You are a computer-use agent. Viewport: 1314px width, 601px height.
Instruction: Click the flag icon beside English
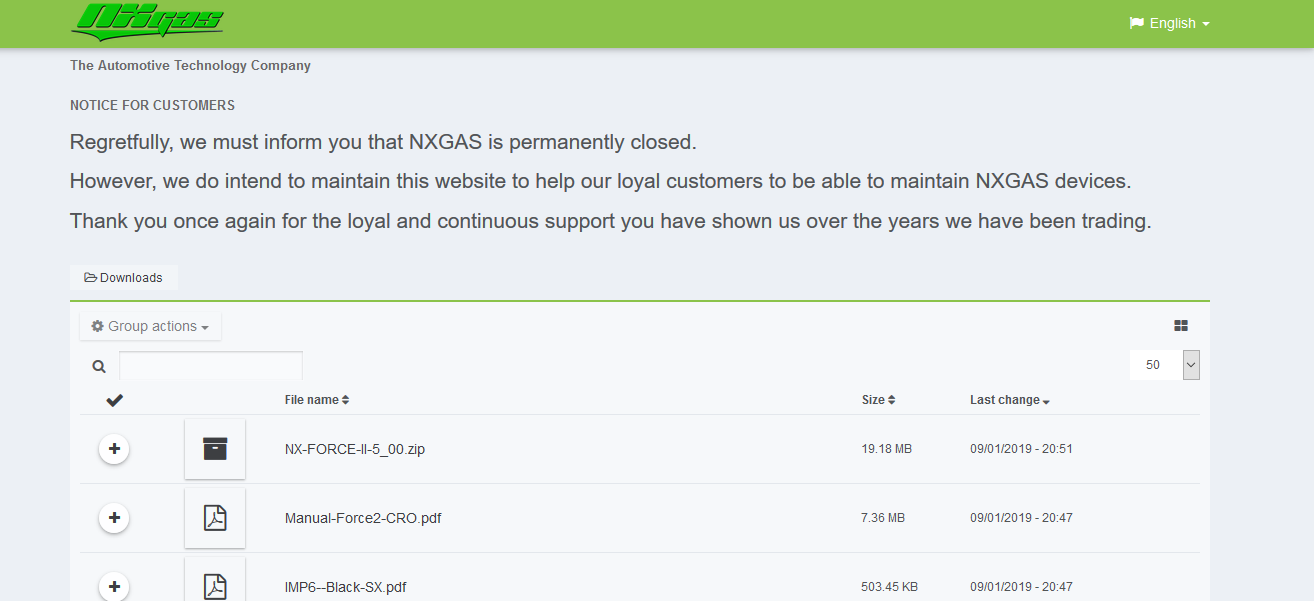1137,23
